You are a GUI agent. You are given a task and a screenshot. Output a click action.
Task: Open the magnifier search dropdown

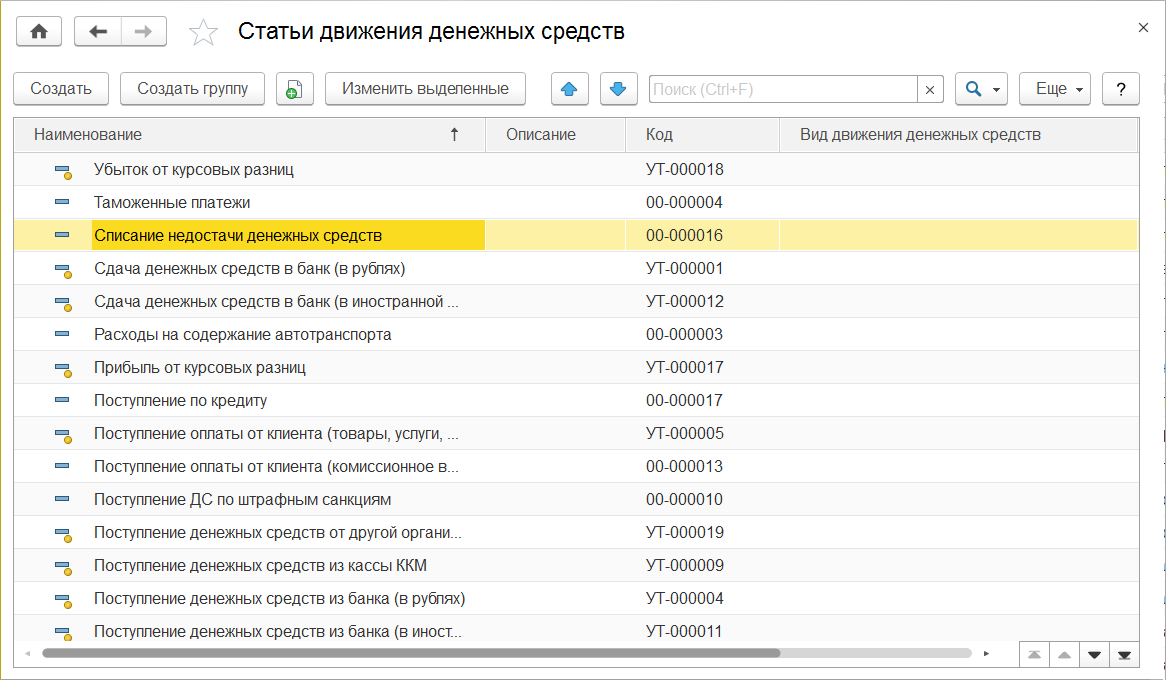[980, 89]
